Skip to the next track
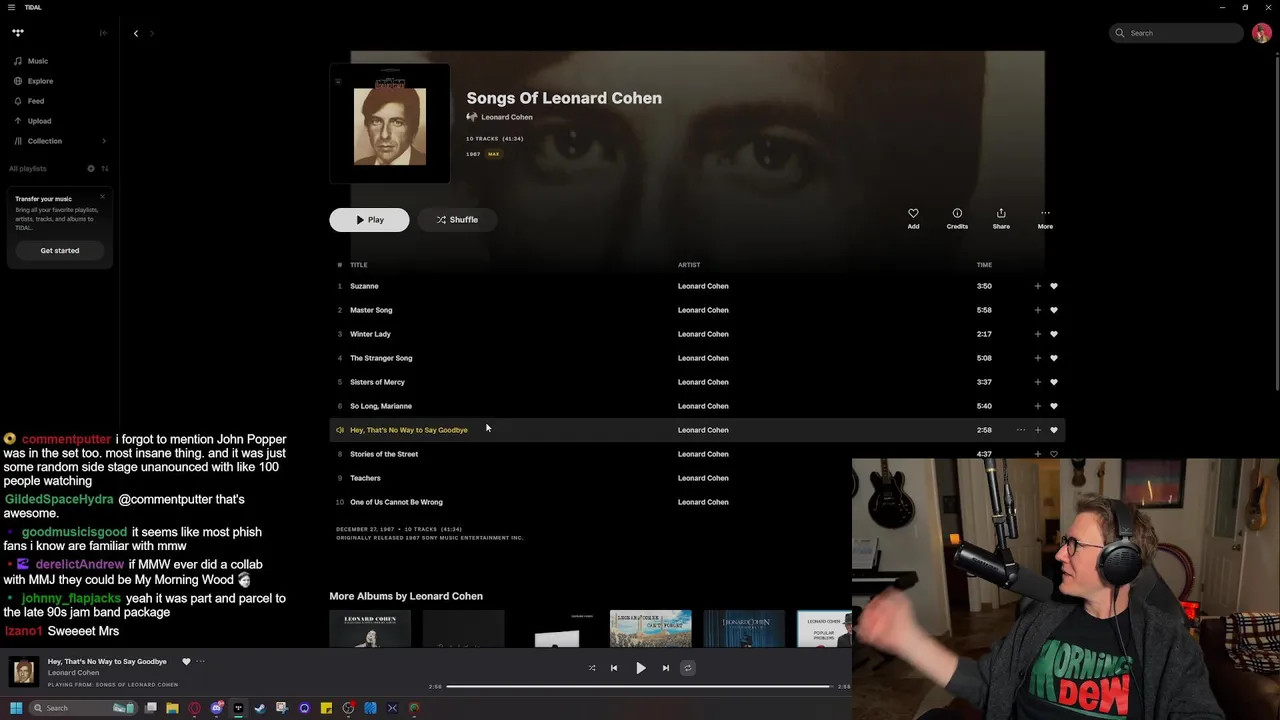 [665, 668]
